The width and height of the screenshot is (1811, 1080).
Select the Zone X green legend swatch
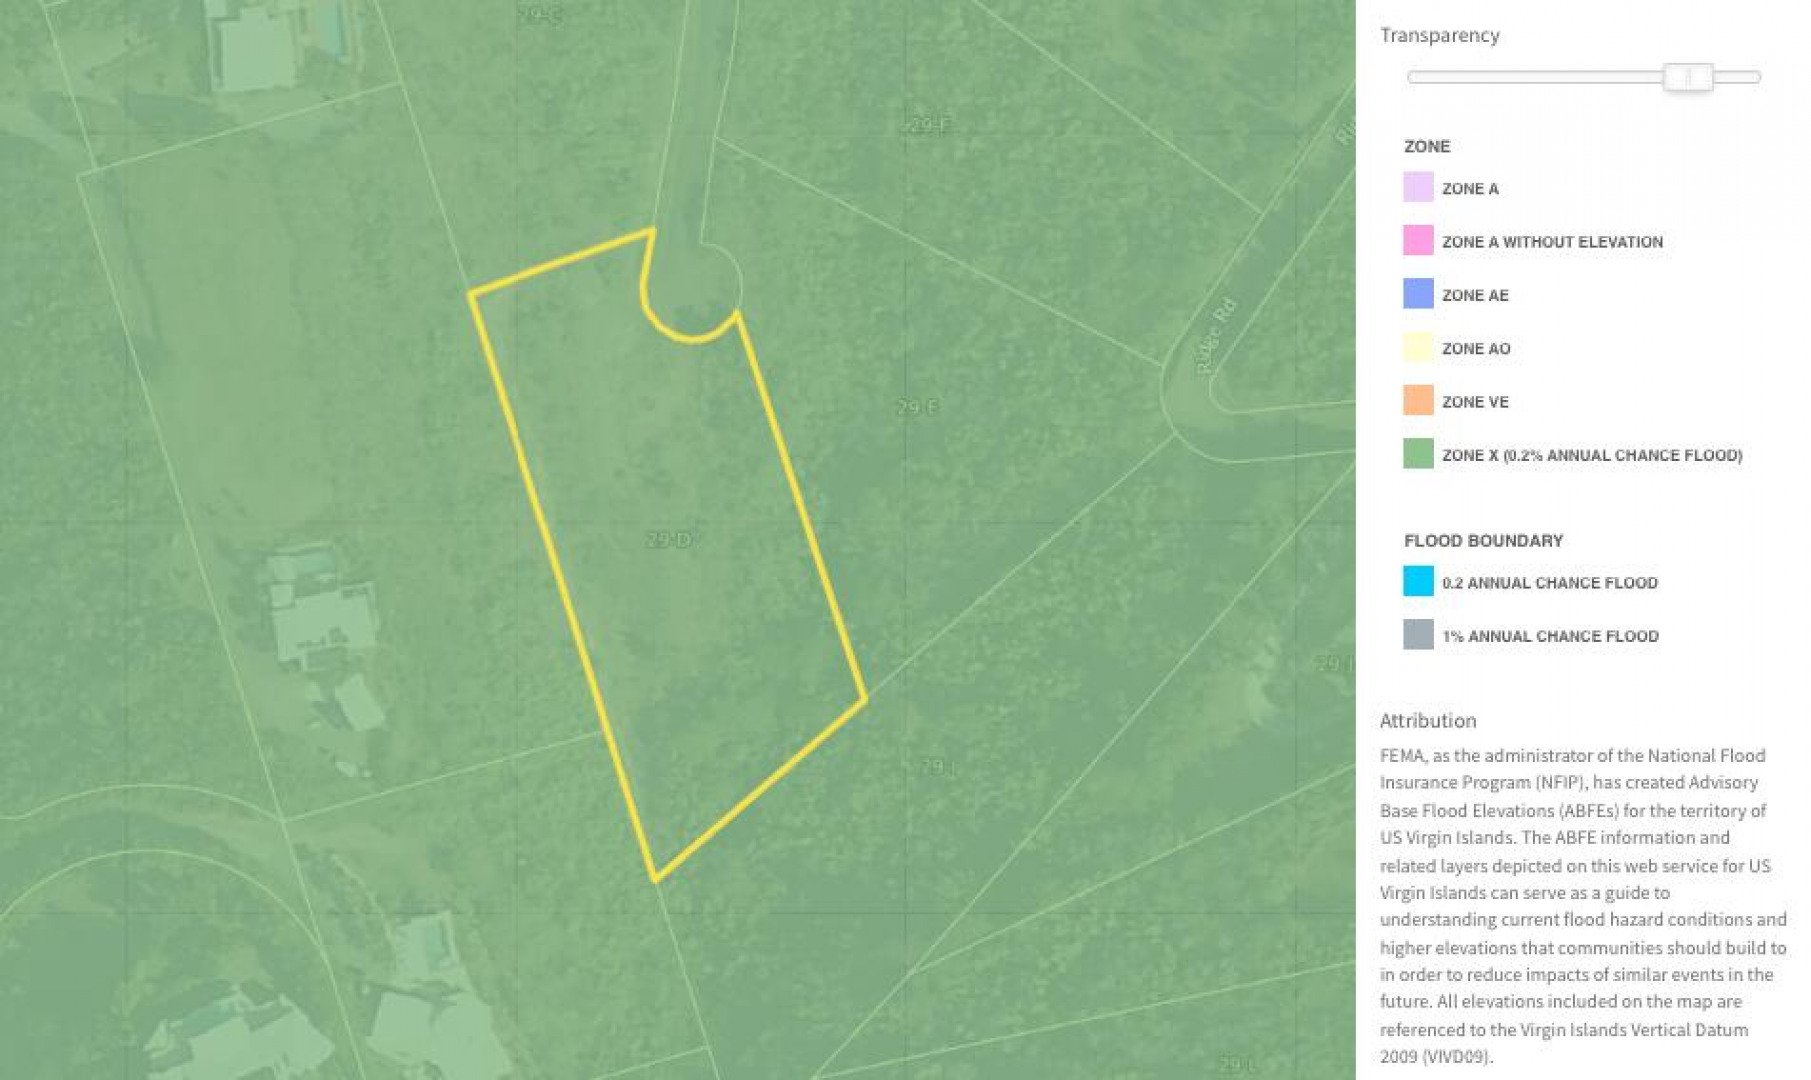1417,454
